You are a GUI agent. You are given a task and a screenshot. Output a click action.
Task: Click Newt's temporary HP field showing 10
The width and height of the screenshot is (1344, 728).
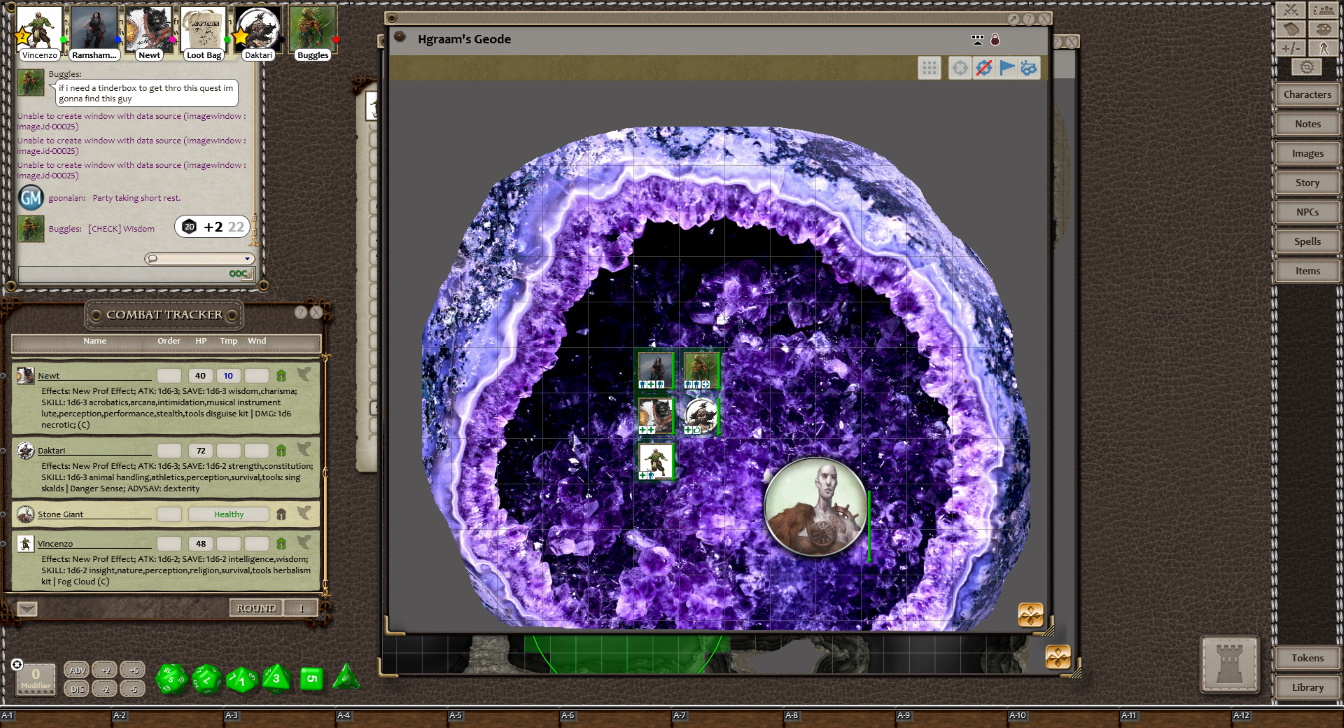229,376
